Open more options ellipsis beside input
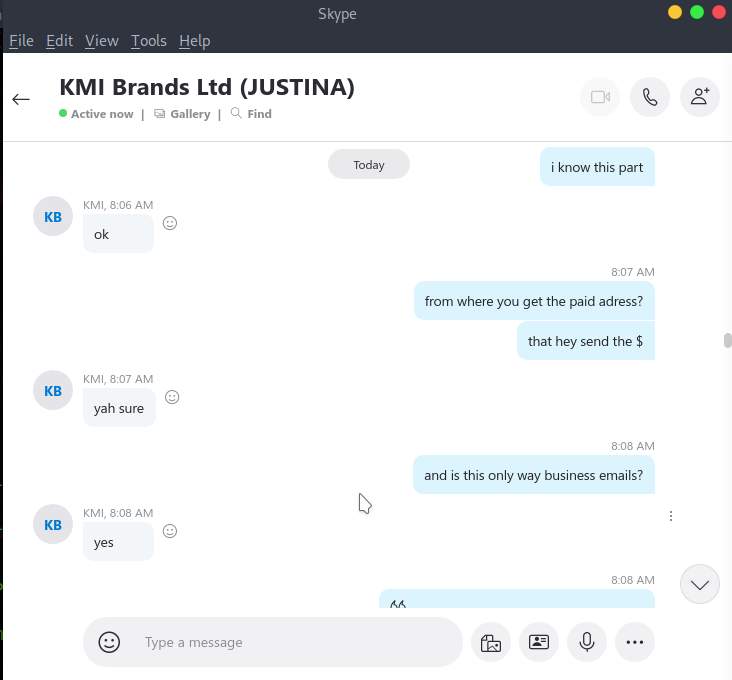 tap(635, 642)
